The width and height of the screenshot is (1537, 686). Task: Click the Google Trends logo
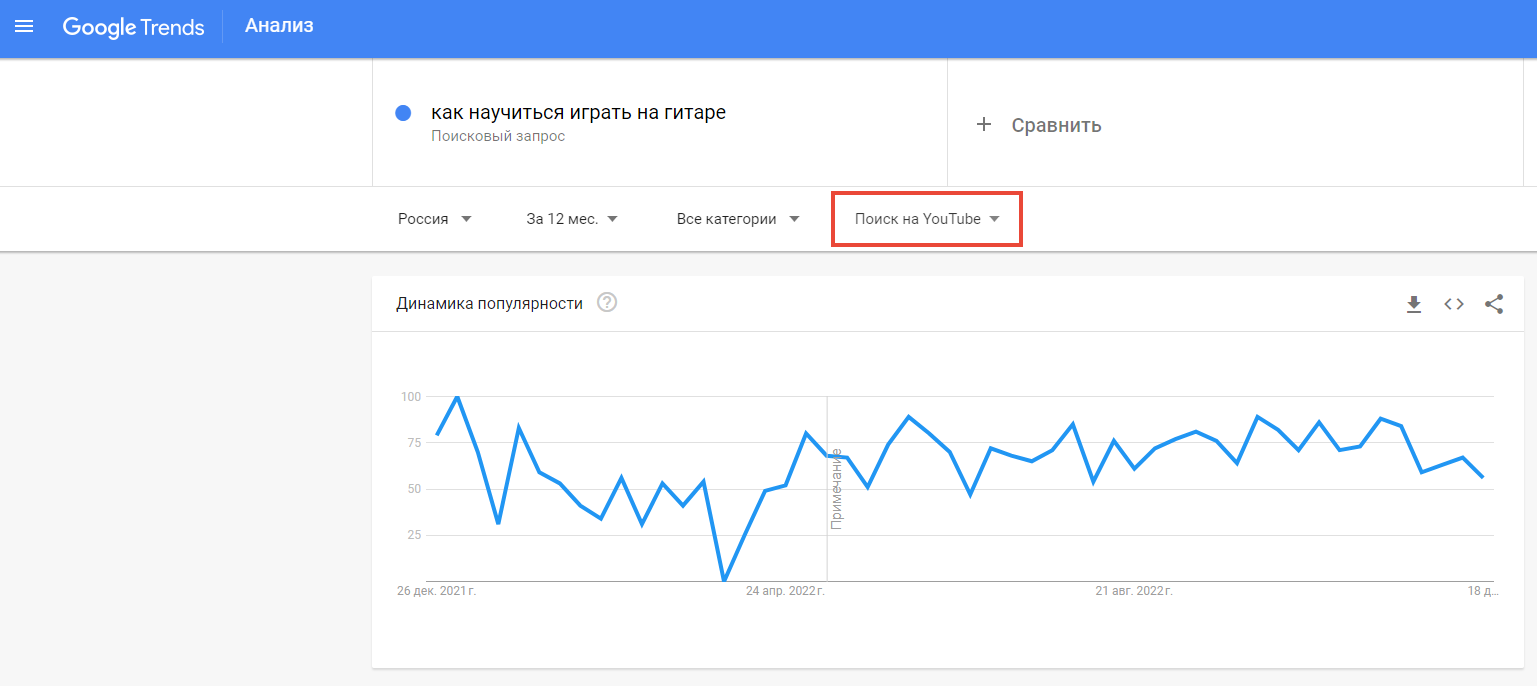click(x=133, y=28)
